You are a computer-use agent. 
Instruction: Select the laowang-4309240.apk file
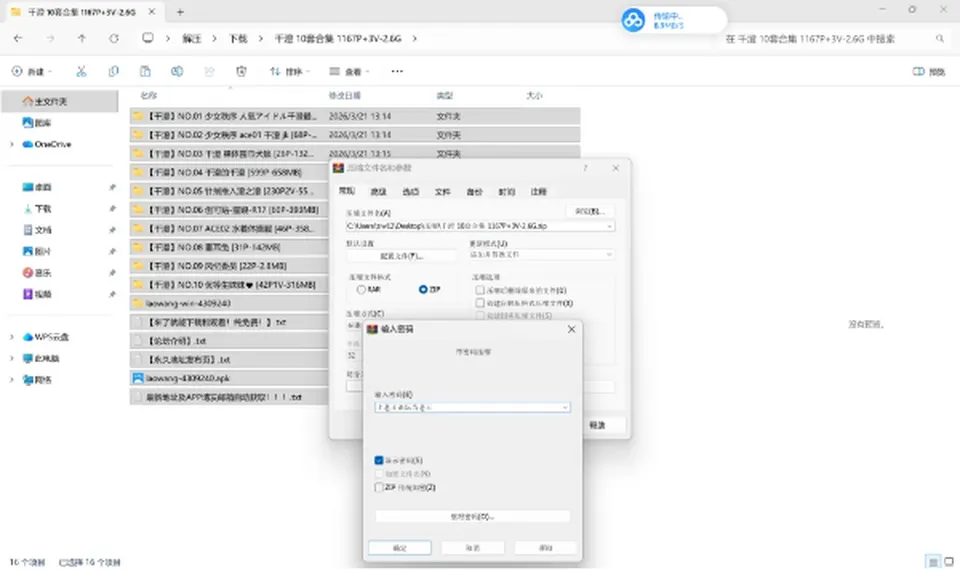[229, 378]
